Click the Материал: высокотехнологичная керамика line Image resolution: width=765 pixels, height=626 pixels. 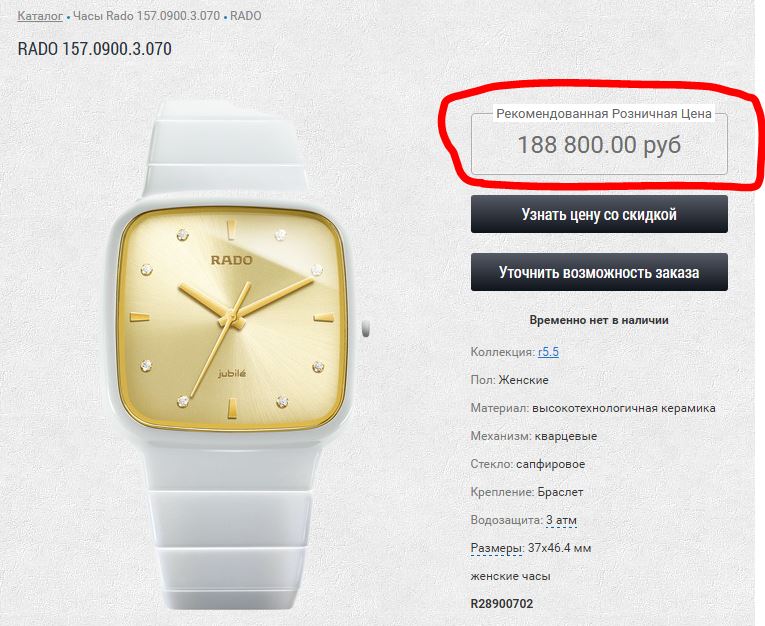click(593, 408)
